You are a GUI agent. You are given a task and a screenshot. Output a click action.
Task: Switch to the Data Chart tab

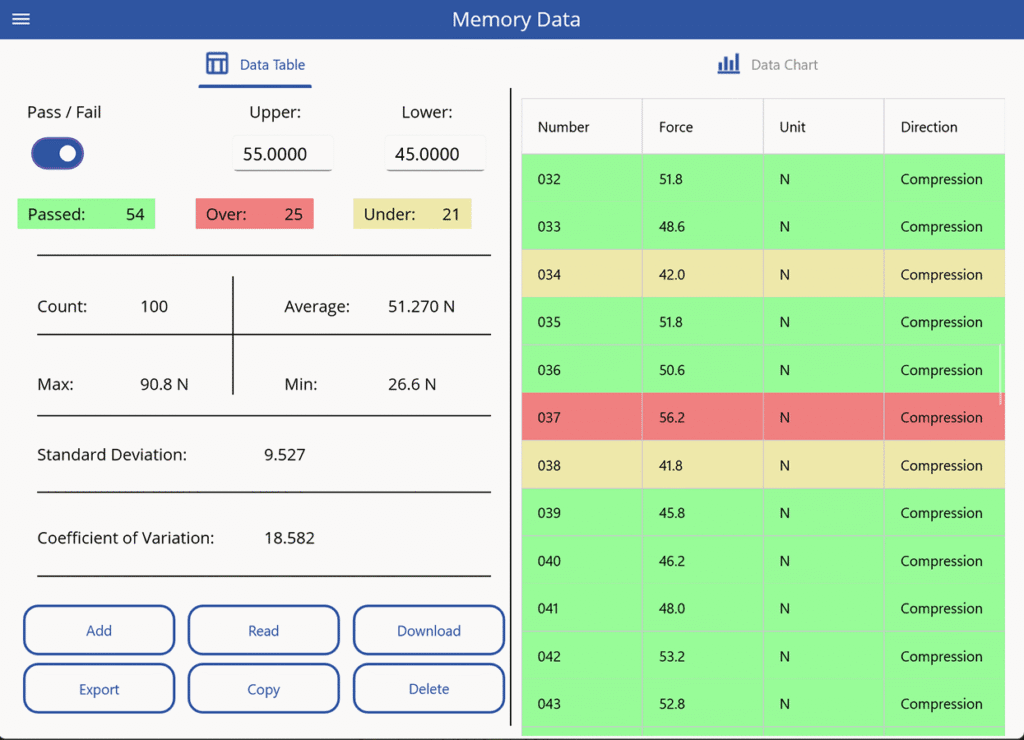pos(784,65)
